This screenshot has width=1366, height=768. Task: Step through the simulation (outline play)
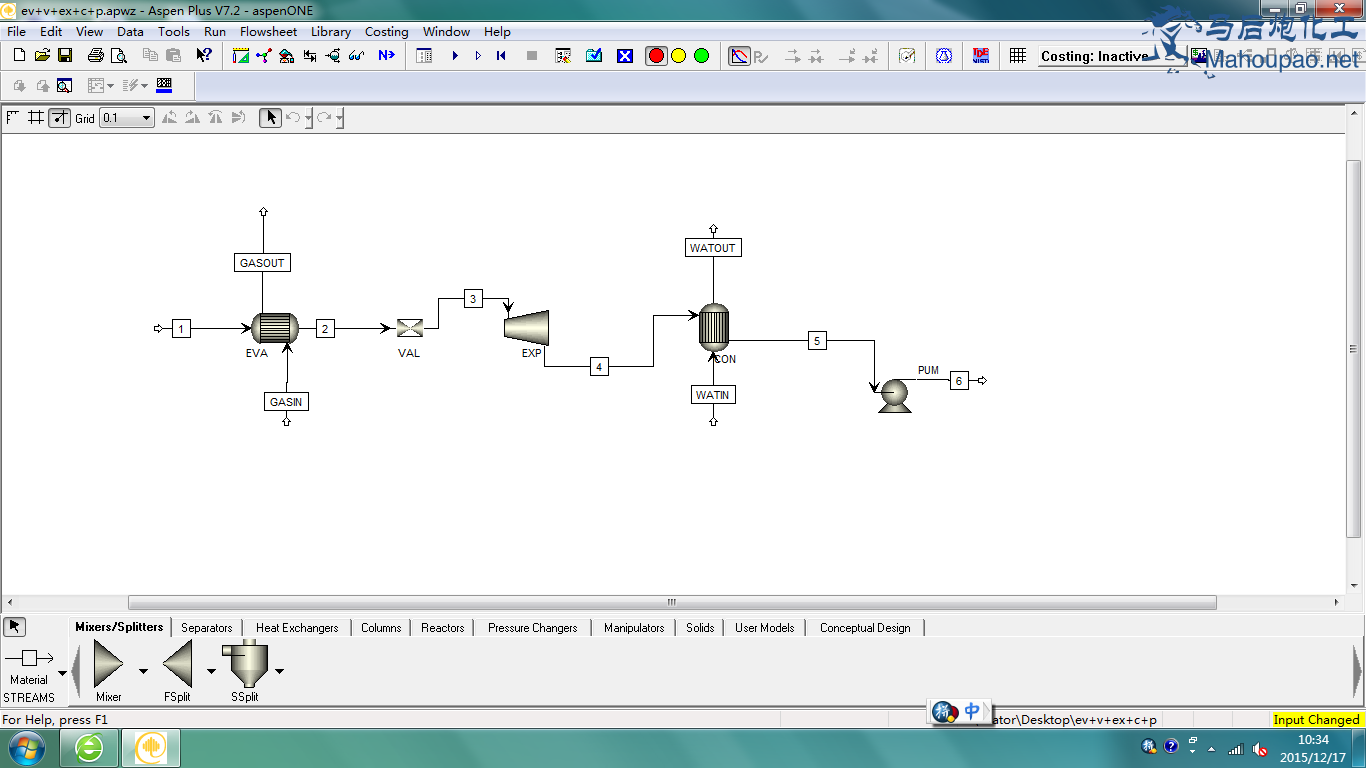(x=478, y=56)
